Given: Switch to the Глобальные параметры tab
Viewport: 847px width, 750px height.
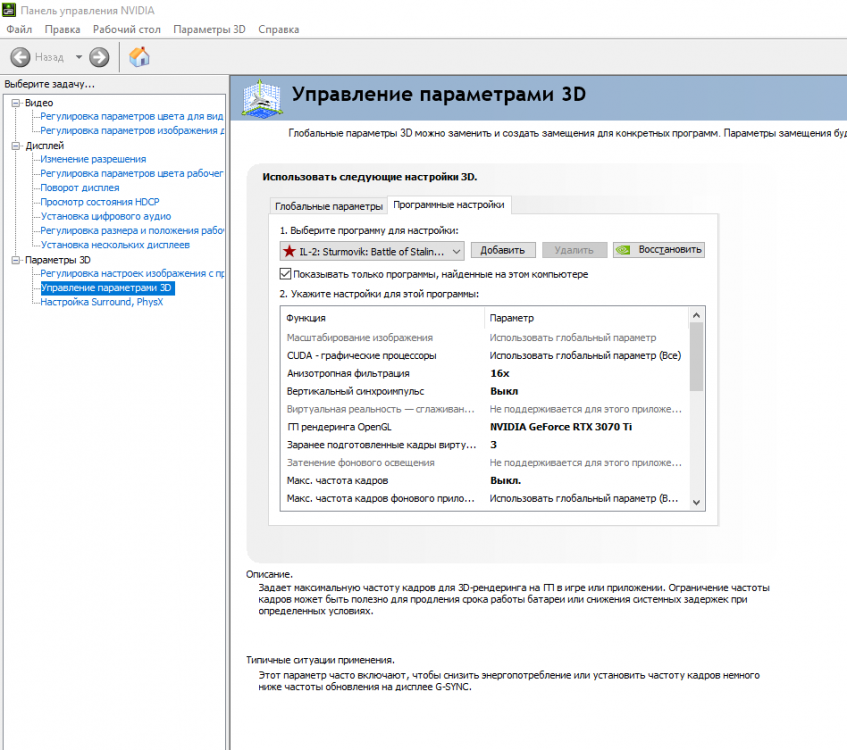Looking at the screenshot, I should (328, 206).
